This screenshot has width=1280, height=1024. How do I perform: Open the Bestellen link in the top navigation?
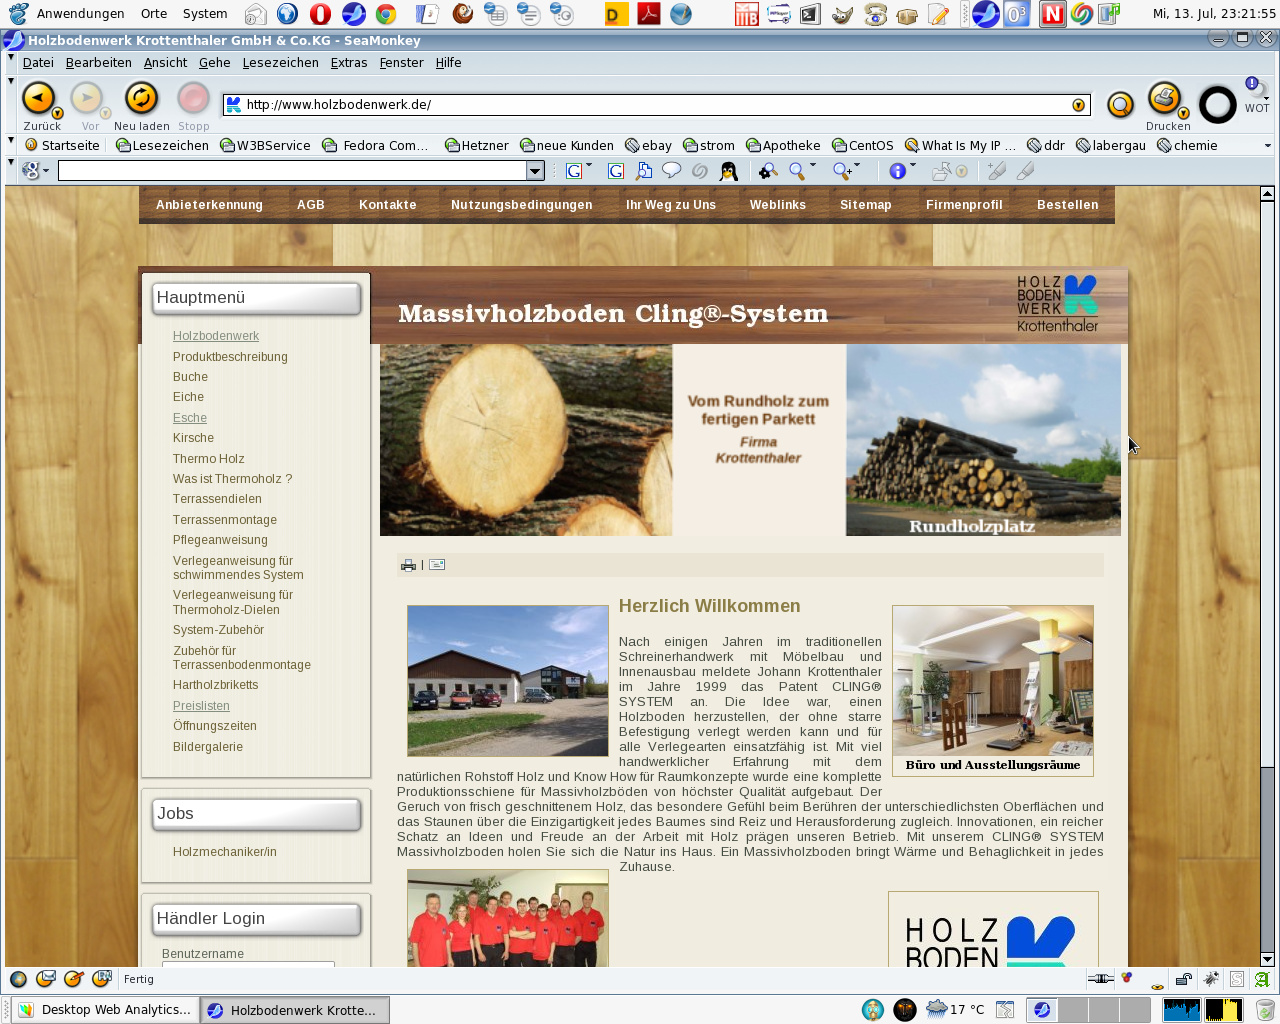(1068, 205)
